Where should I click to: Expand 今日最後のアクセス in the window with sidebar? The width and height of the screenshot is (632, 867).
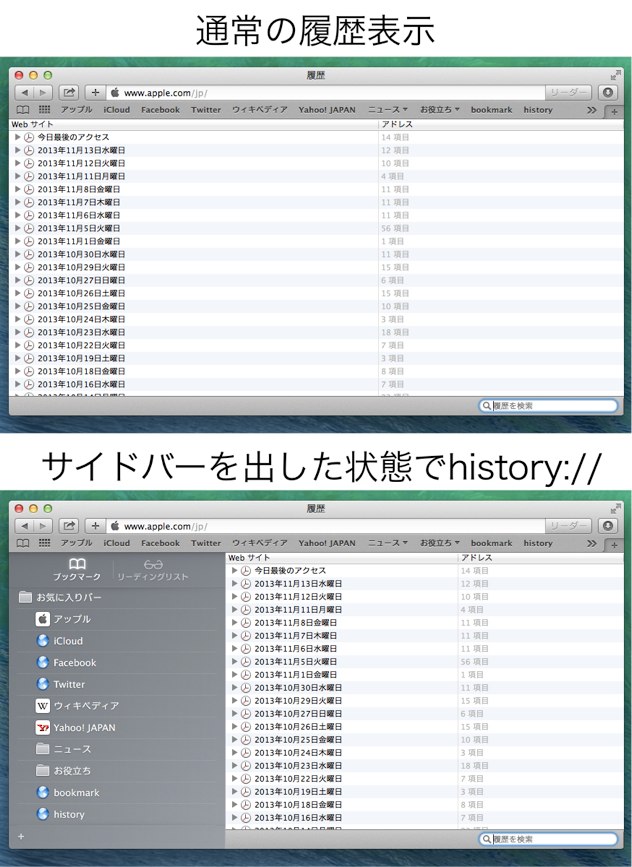point(234,571)
